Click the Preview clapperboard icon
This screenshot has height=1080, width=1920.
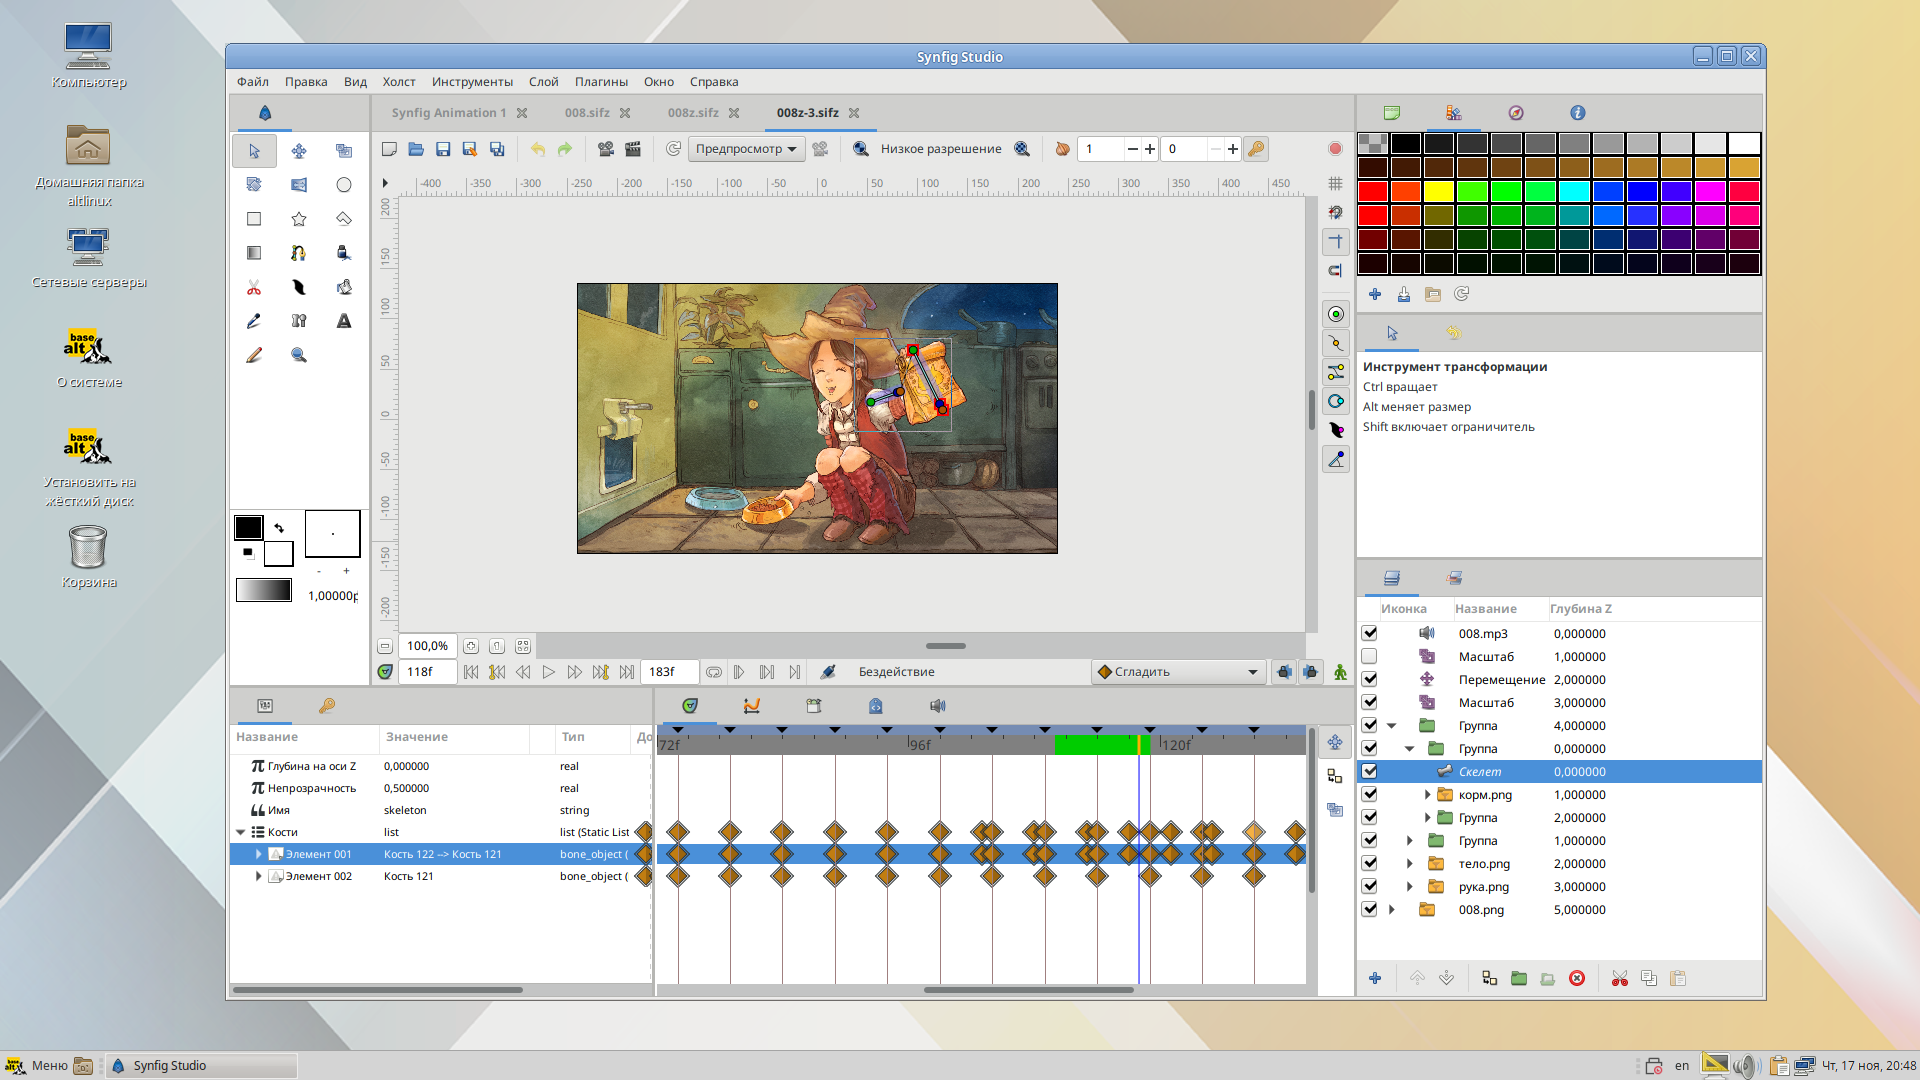tap(633, 149)
